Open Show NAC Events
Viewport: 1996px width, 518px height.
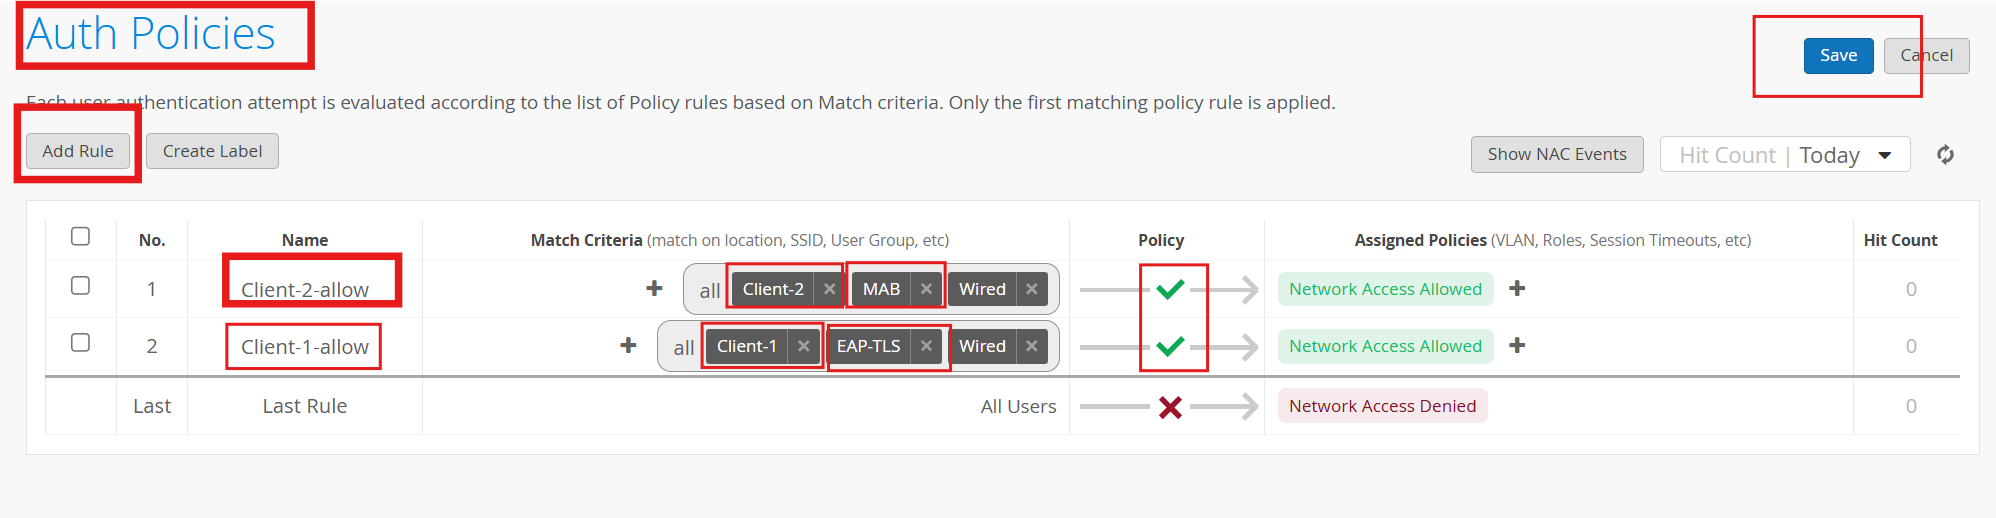click(x=1556, y=154)
